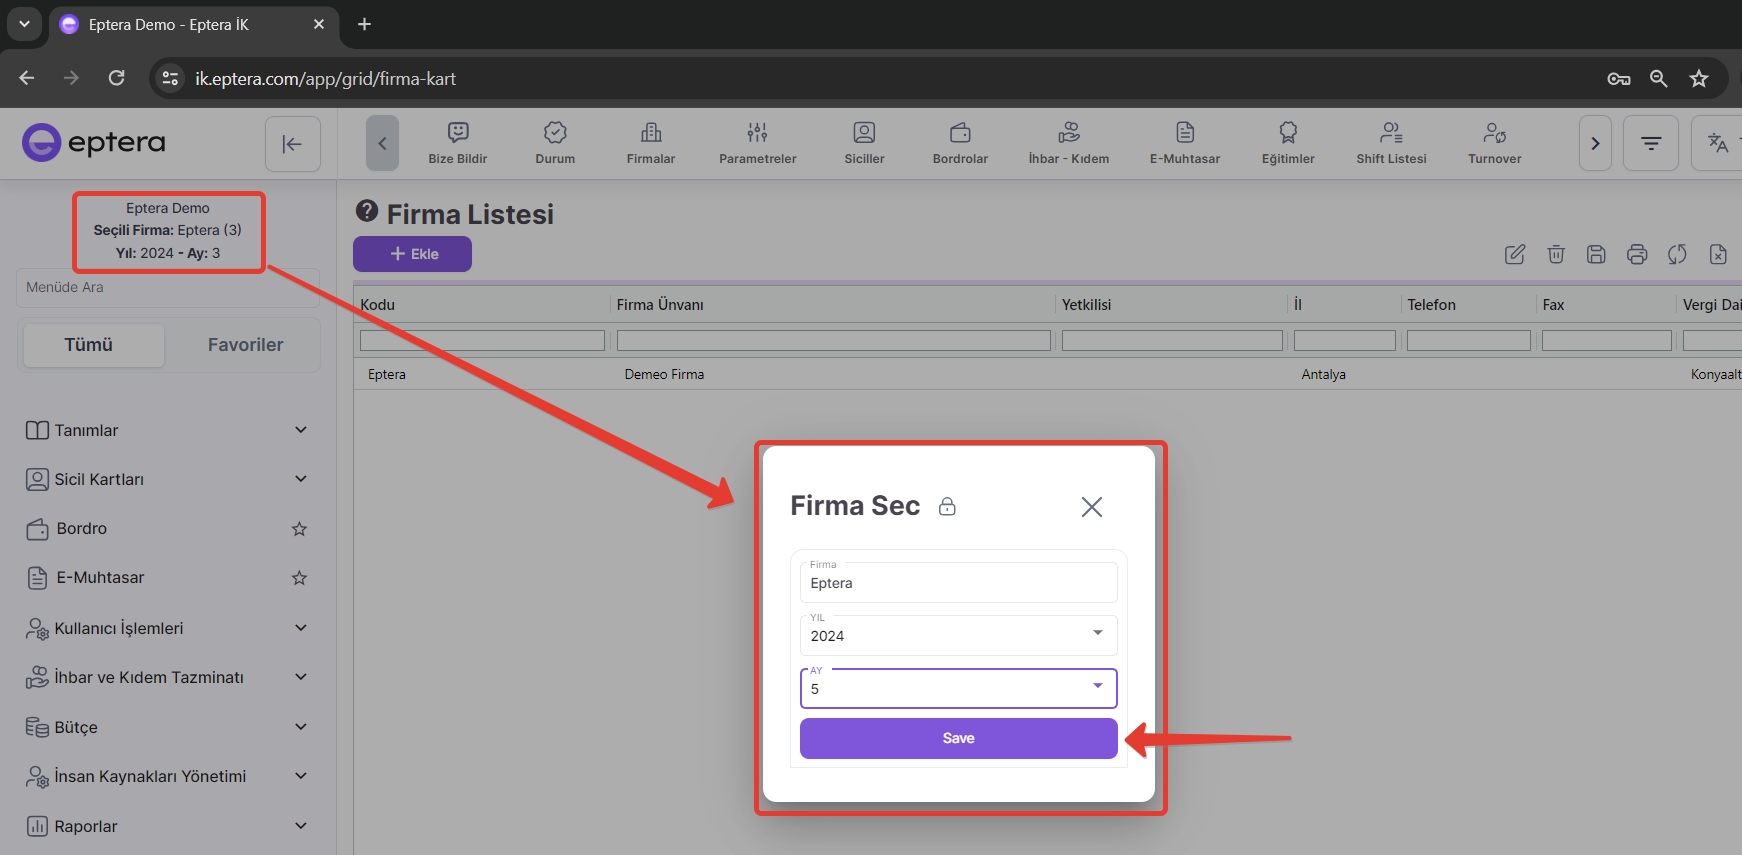Click the edit pencil icon above grid
The height and width of the screenshot is (855, 1742).
1515,254
